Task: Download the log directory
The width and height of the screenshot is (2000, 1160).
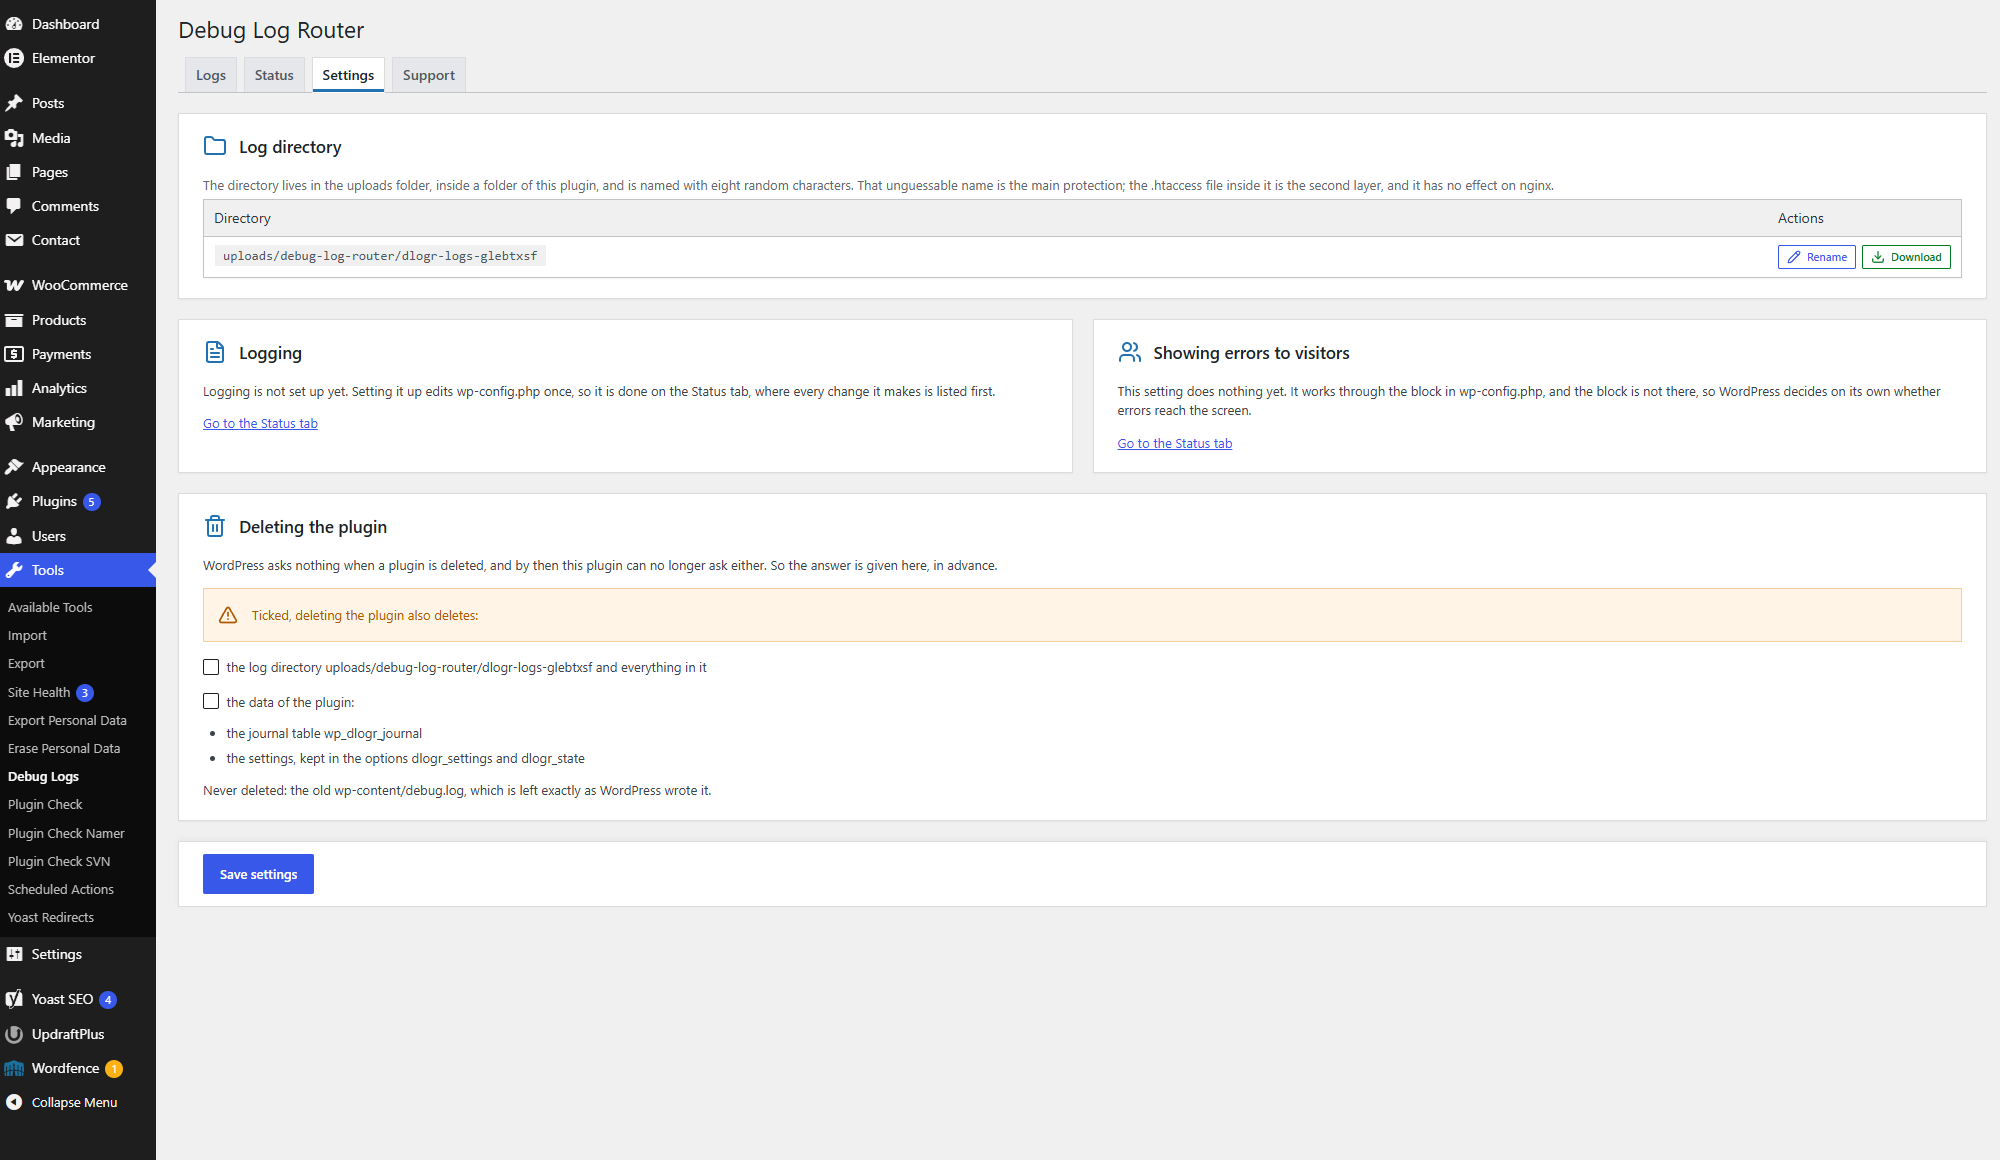Action: pos(1906,257)
